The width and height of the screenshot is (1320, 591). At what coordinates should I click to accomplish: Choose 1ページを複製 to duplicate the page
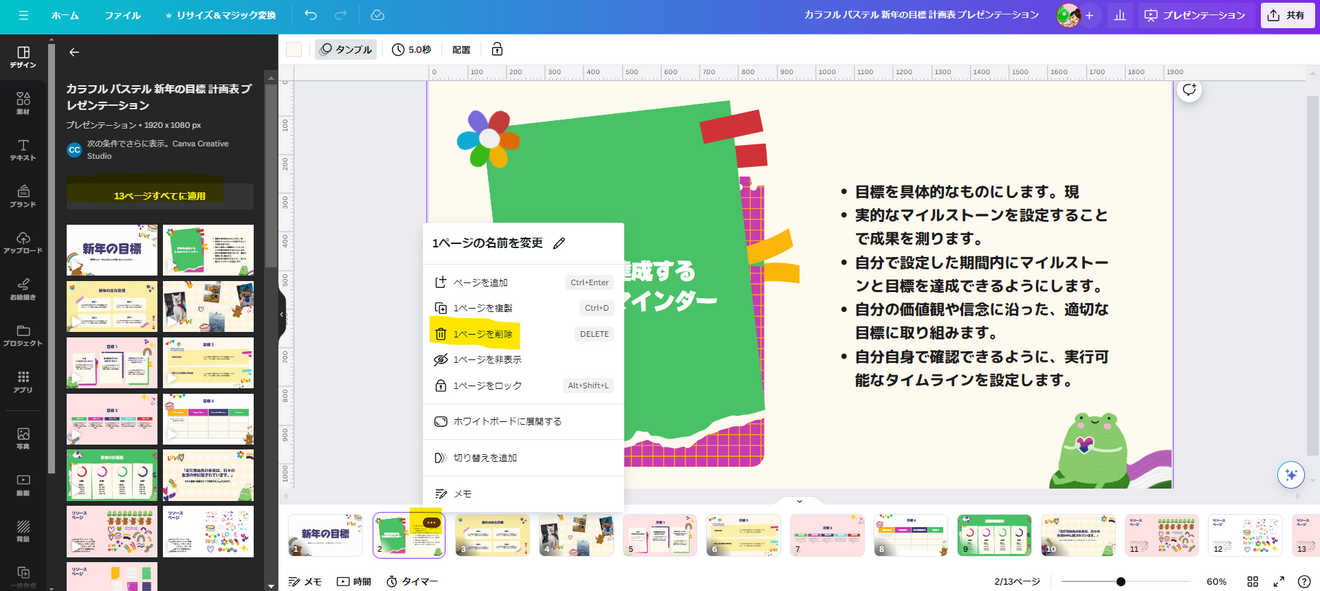(x=481, y=307)
